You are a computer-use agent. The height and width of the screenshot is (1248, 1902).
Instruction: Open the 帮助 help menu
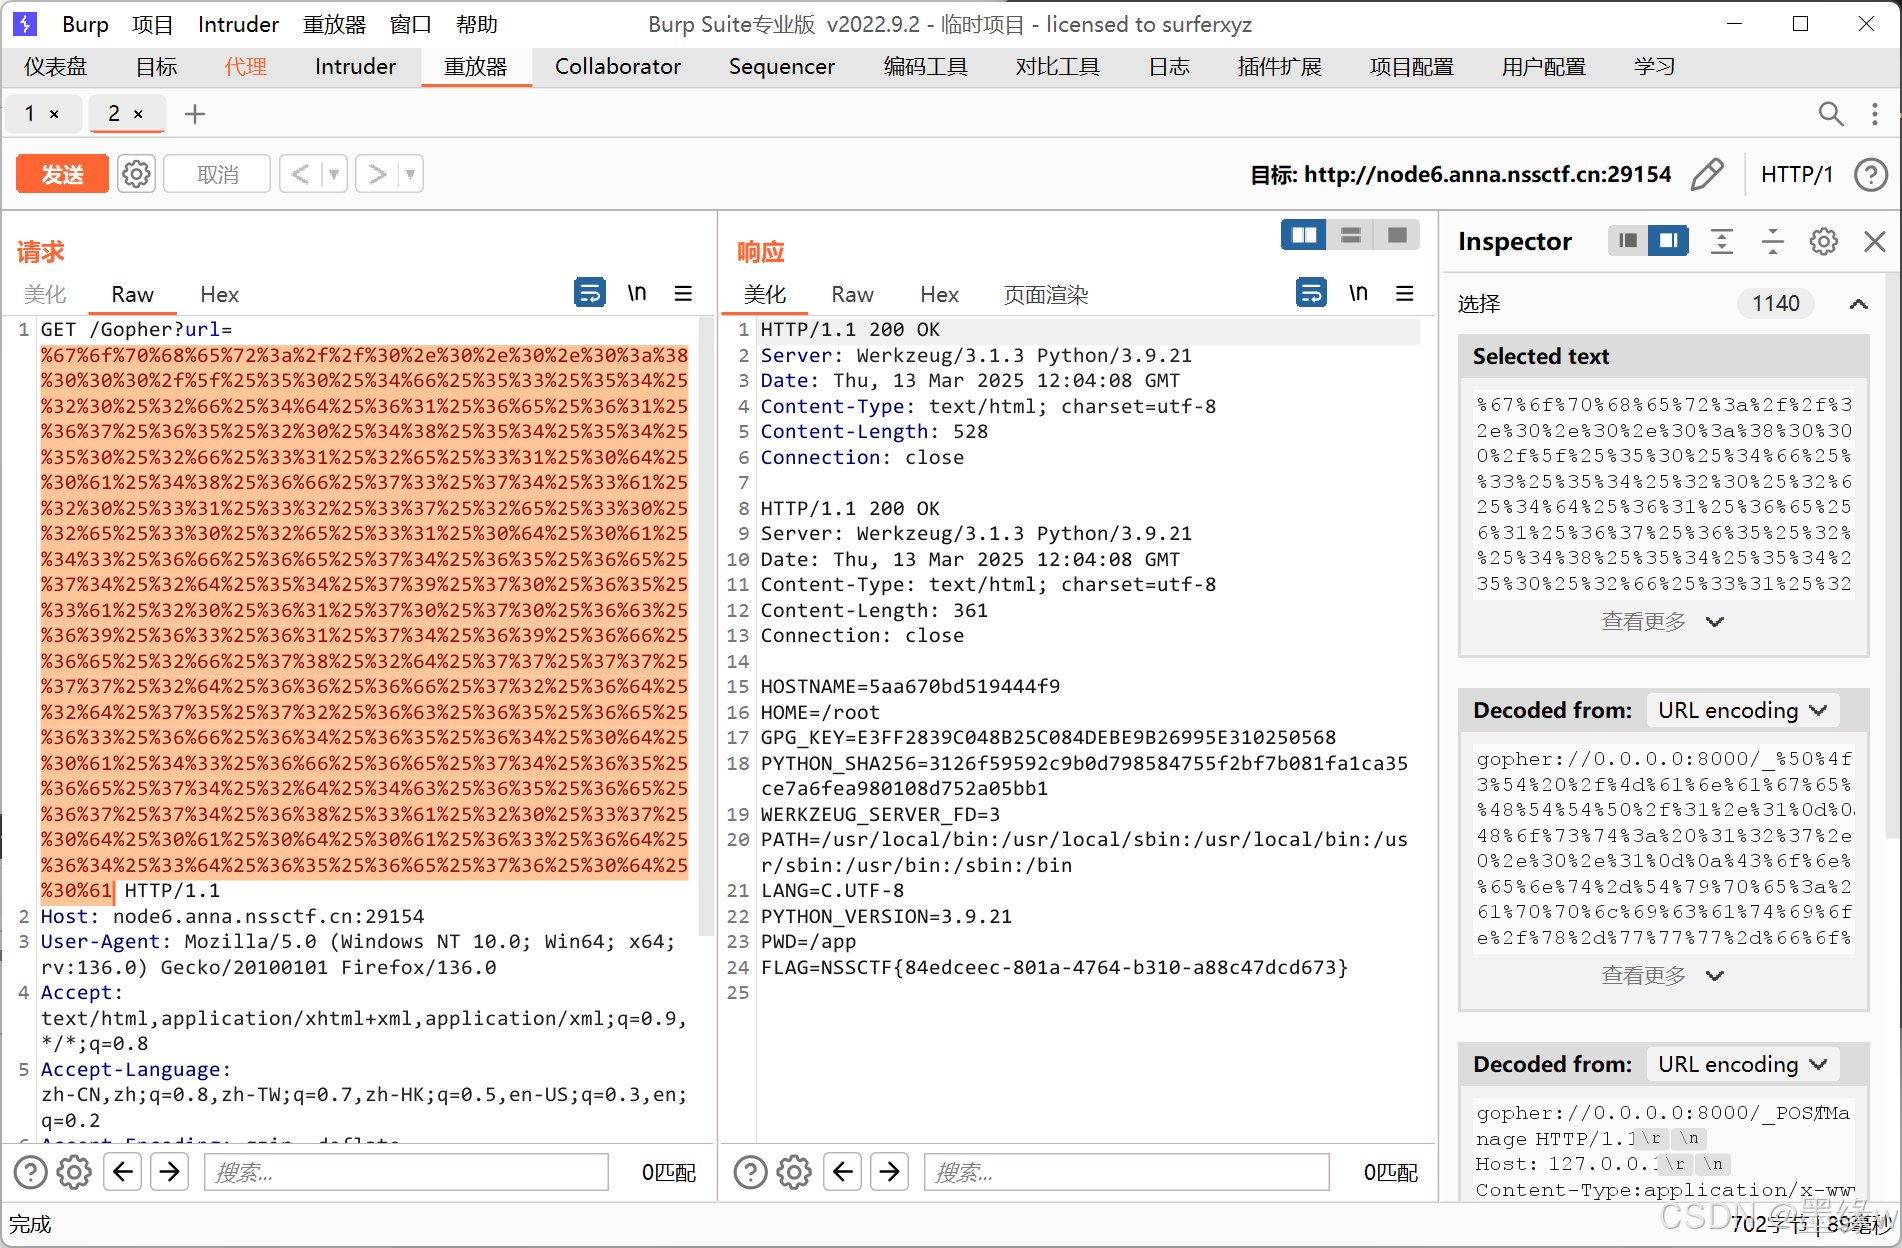pyautogui.click(x=476, y=24)
